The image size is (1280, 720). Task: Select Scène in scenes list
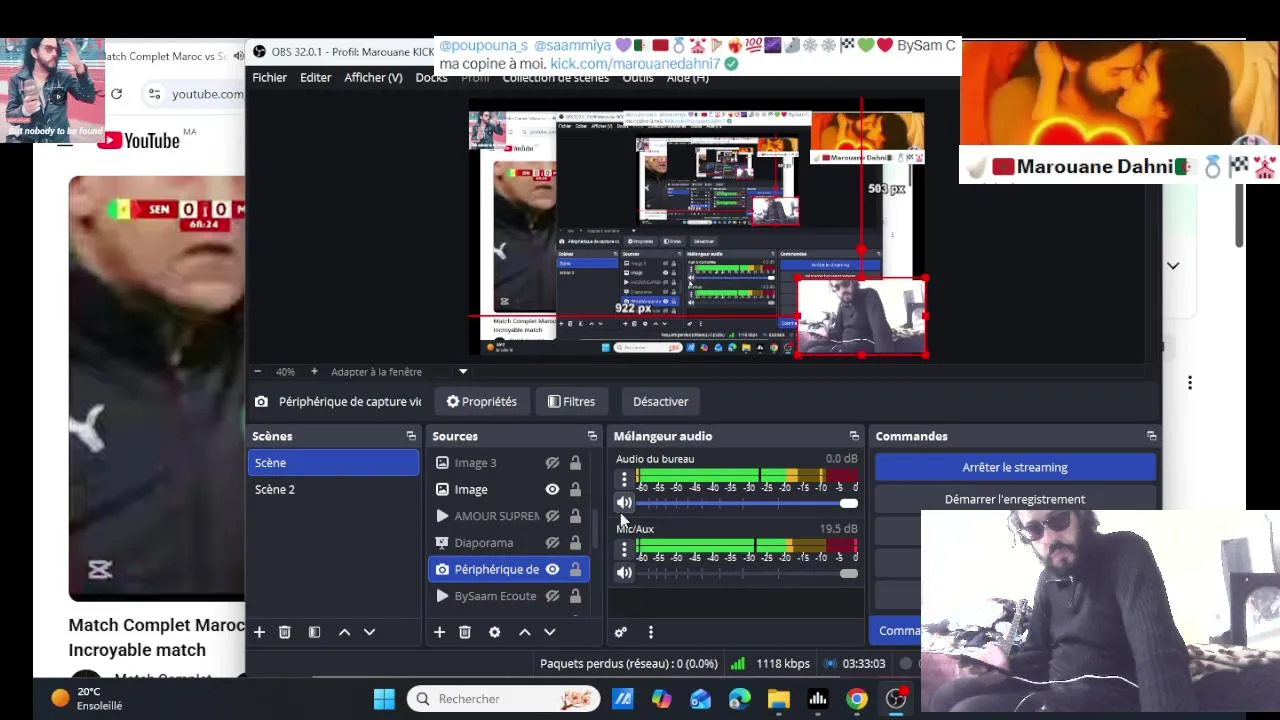[333, 463]
